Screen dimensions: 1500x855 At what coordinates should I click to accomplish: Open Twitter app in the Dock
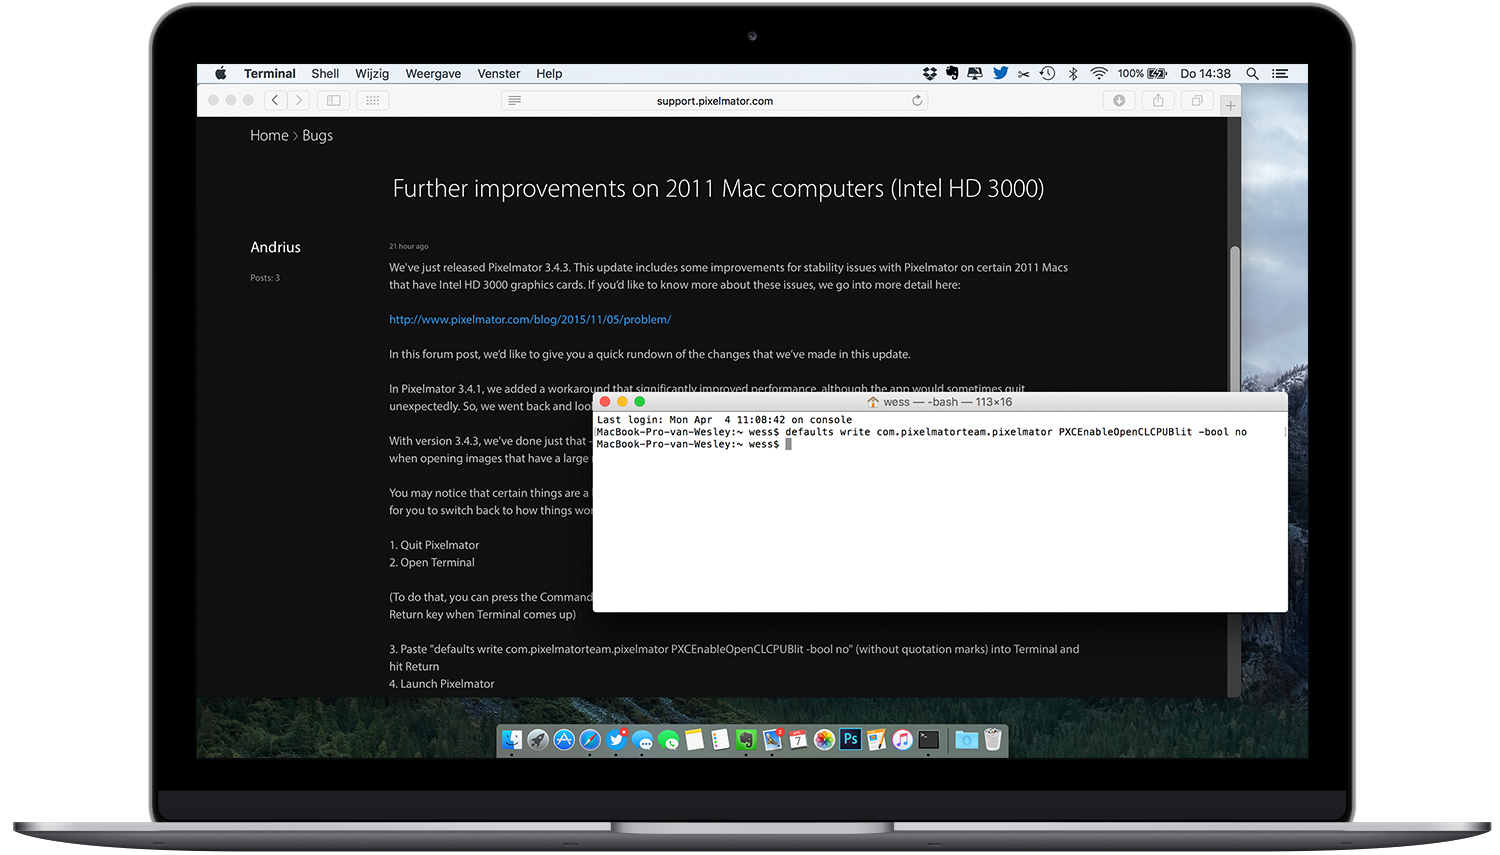pyautogui.click(x=616, y=740)
